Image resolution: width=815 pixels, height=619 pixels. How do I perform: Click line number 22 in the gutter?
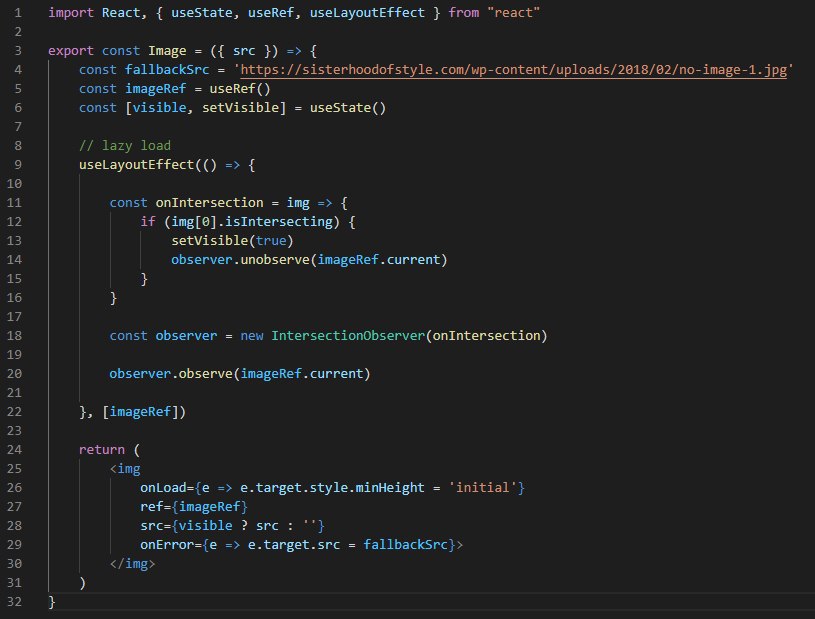[x=15, y=412]
